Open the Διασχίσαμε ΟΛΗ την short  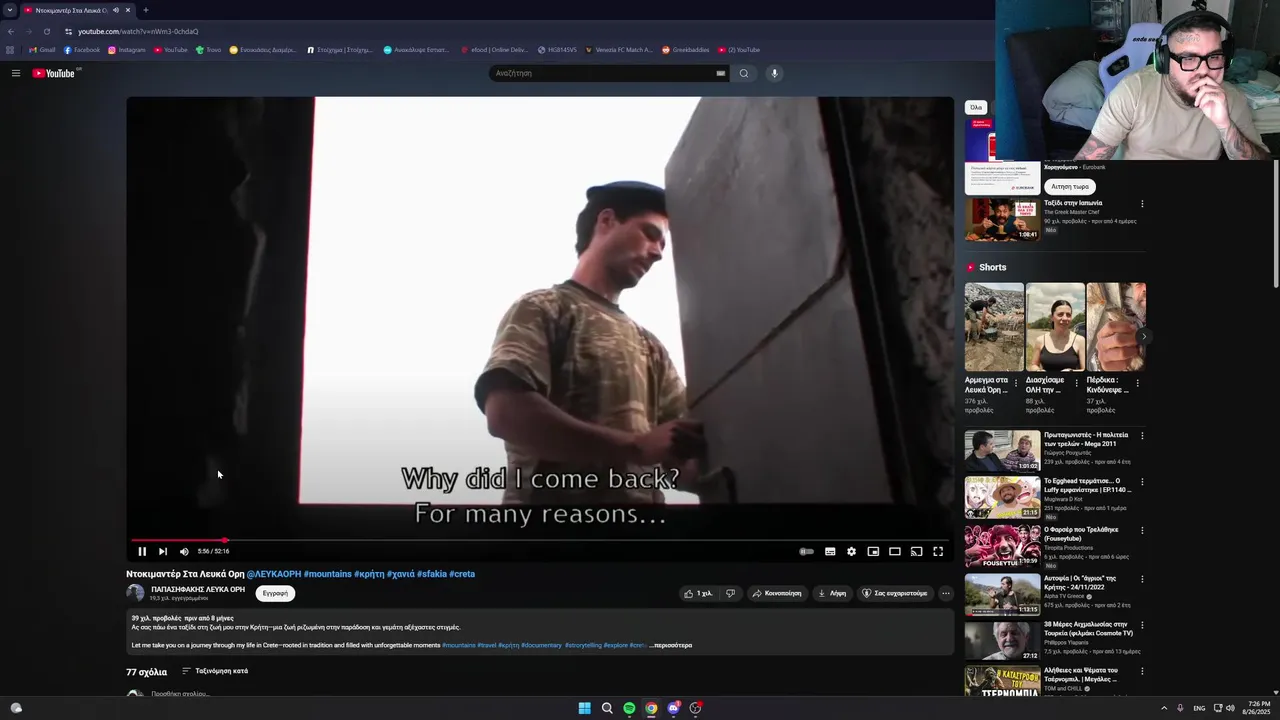(1055, 327)
